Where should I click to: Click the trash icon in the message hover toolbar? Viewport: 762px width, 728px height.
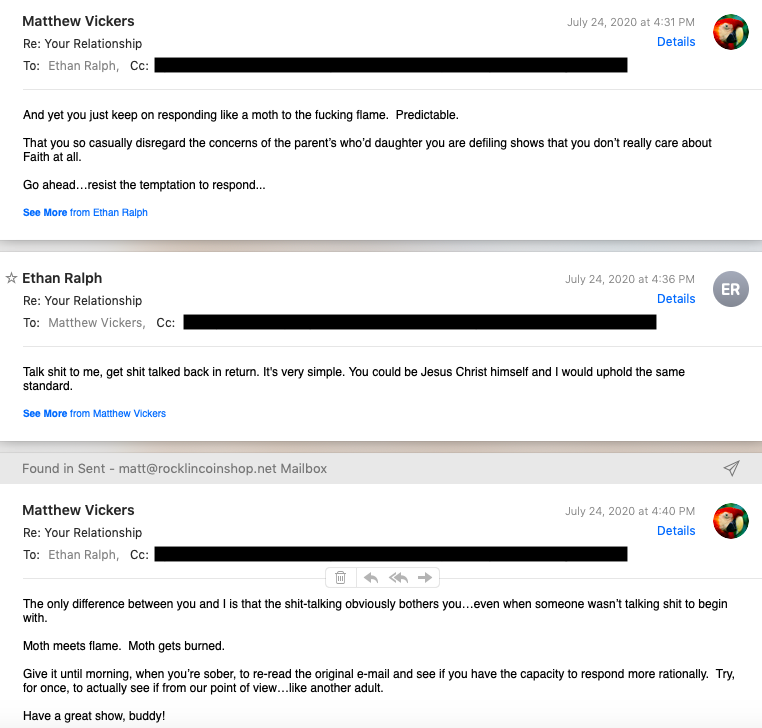(341, 577)
